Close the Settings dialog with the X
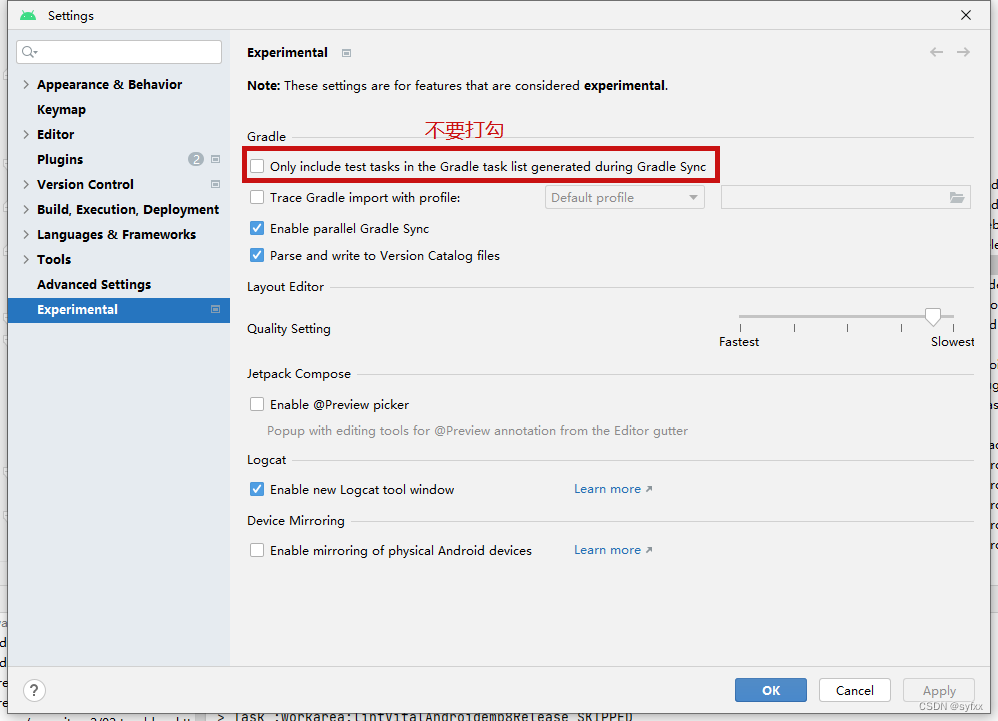The height and width of the screenshot is (721, 998). tap(966, 15)
